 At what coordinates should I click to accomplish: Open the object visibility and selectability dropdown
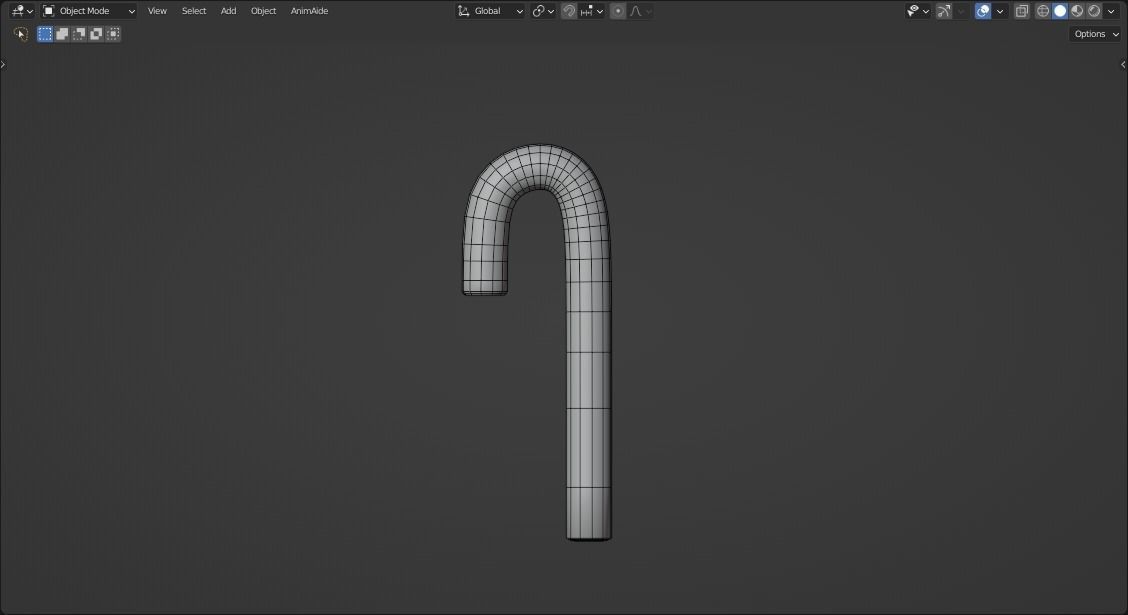[918, 11]
